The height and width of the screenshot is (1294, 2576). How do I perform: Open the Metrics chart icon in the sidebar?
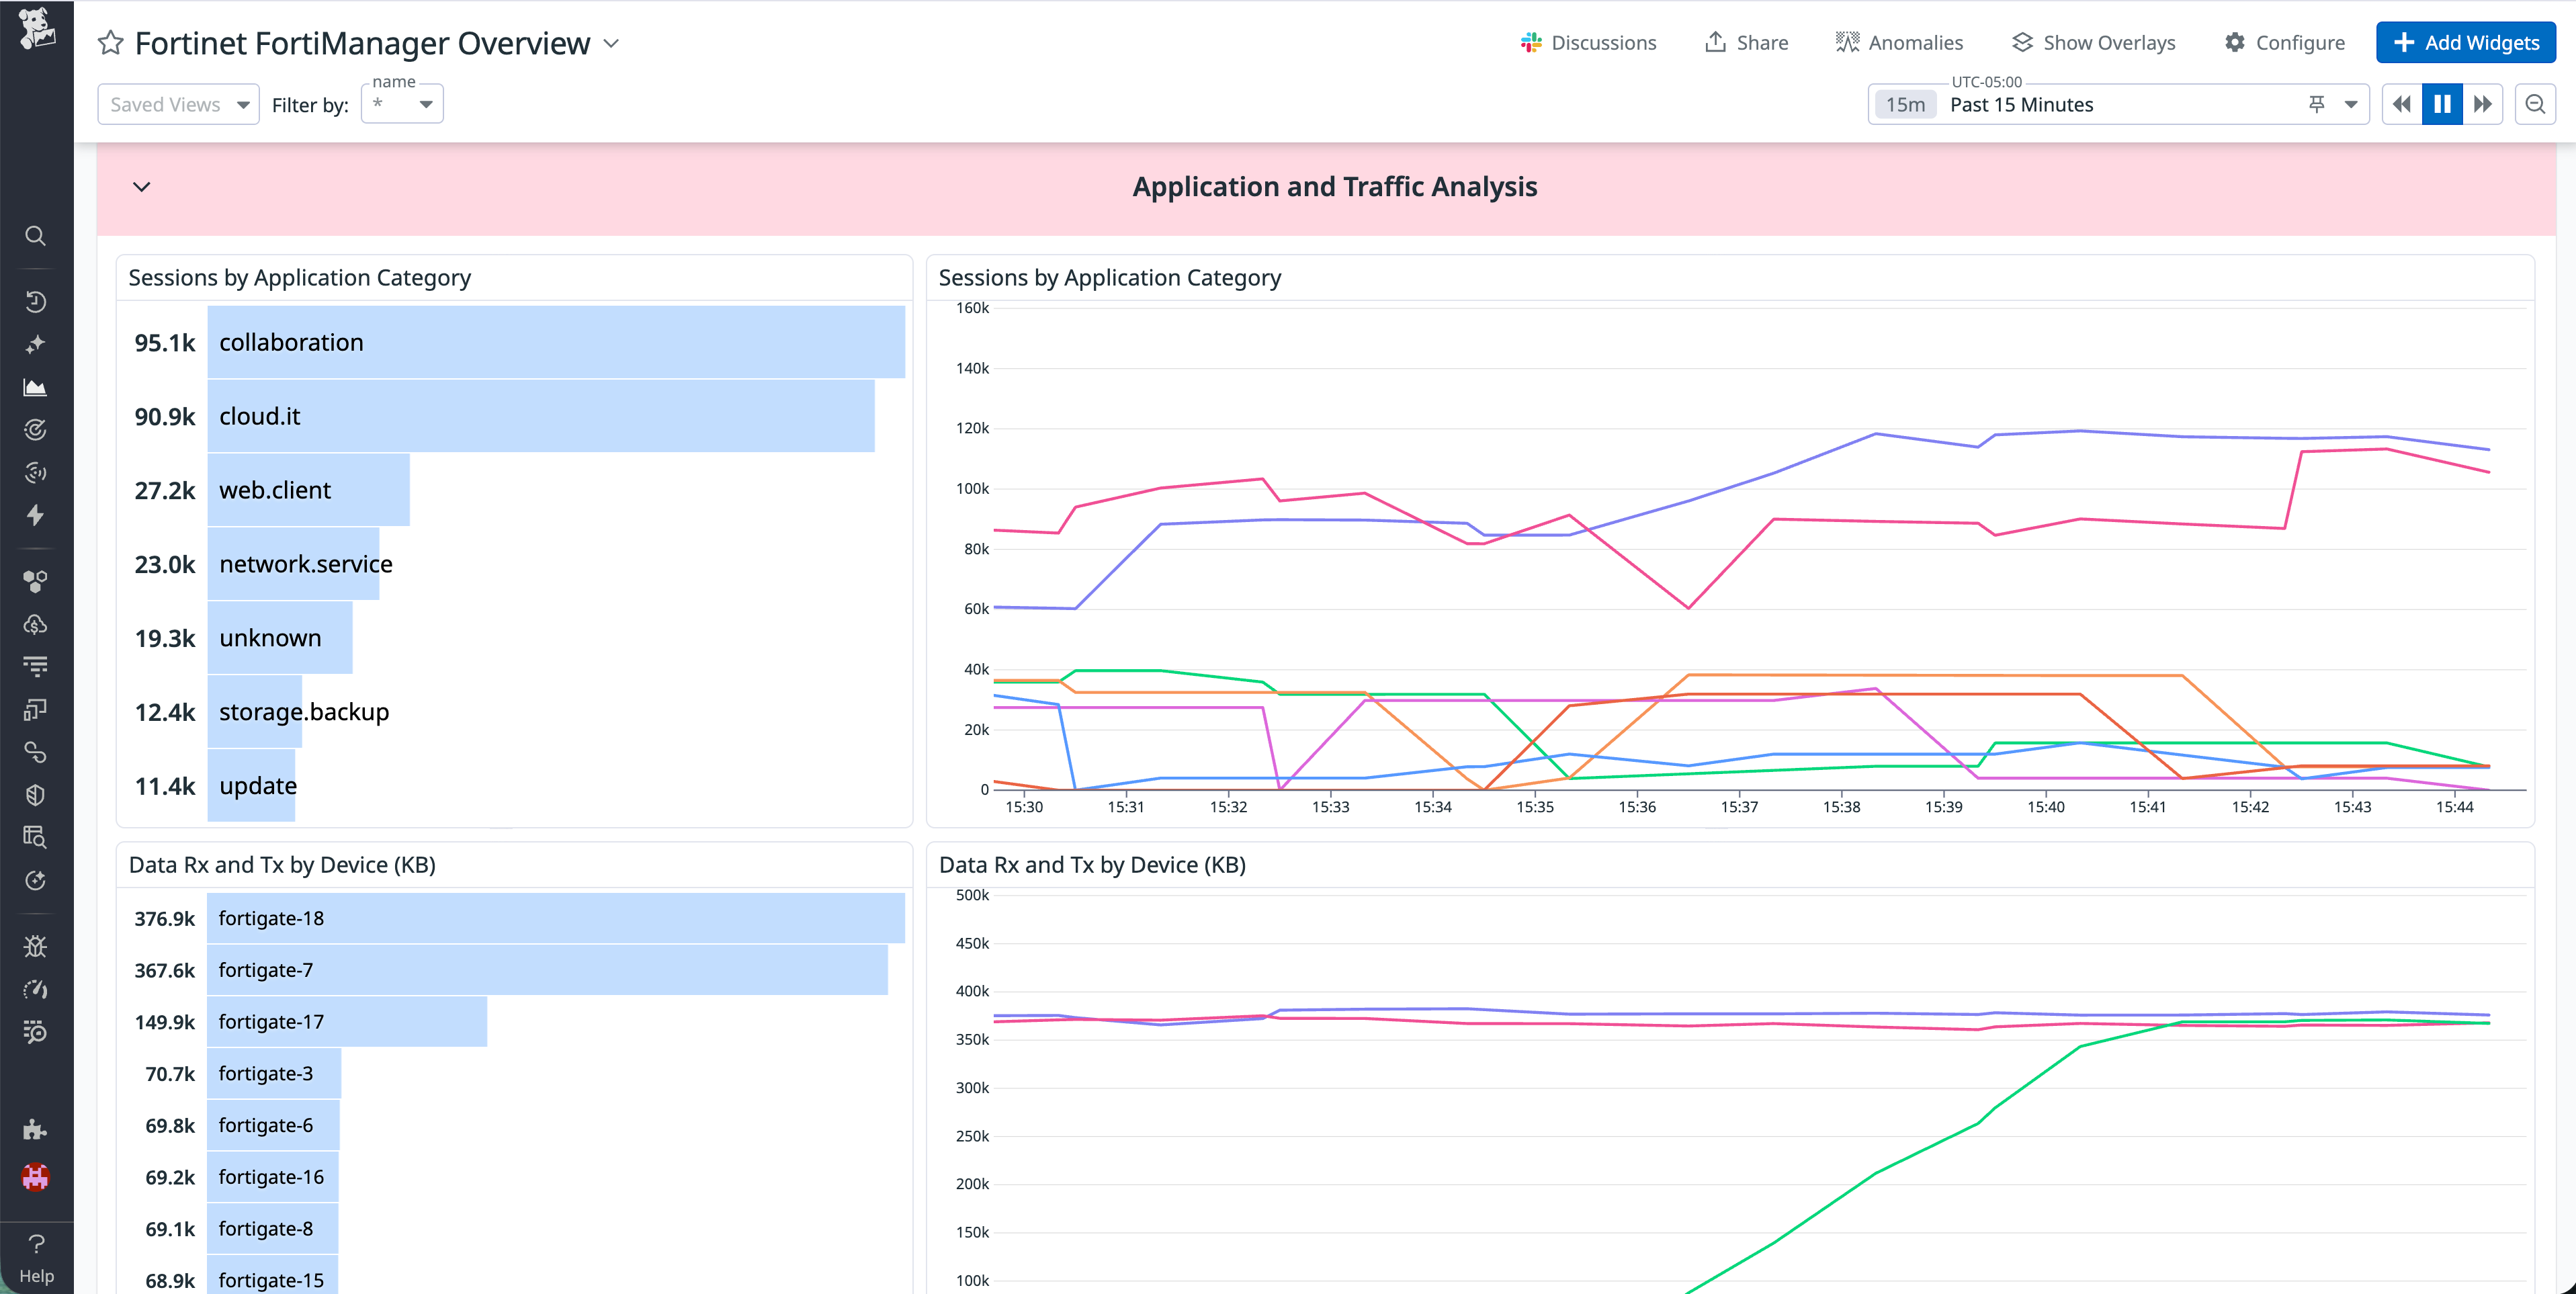coord(36,387)
